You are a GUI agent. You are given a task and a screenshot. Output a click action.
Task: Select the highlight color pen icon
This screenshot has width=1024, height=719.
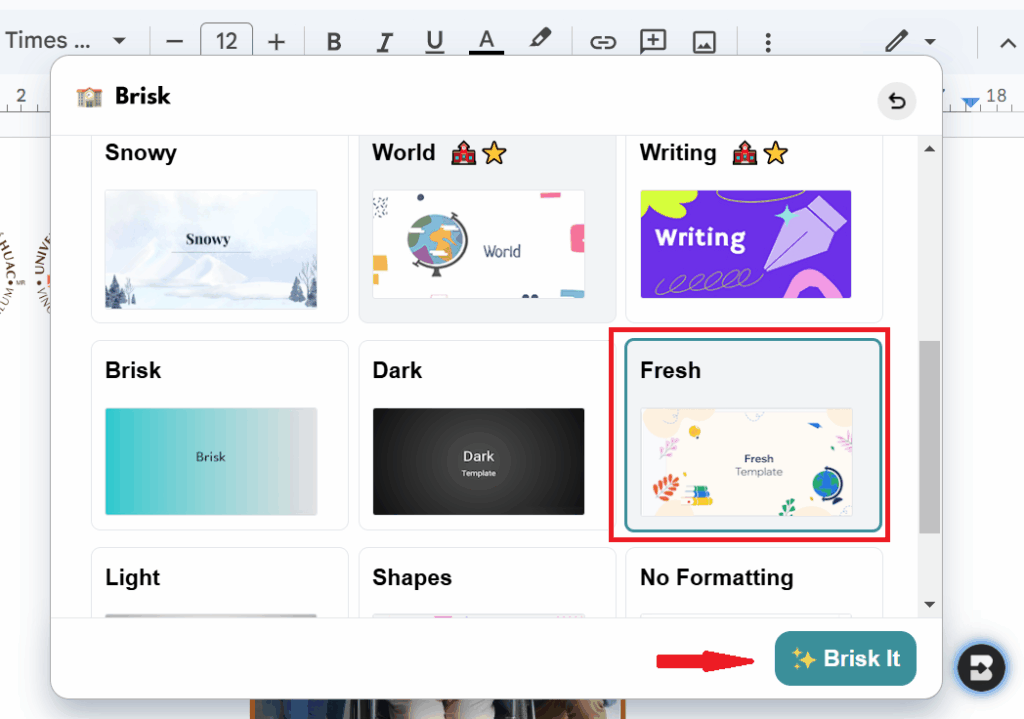[x=540, y=40]
